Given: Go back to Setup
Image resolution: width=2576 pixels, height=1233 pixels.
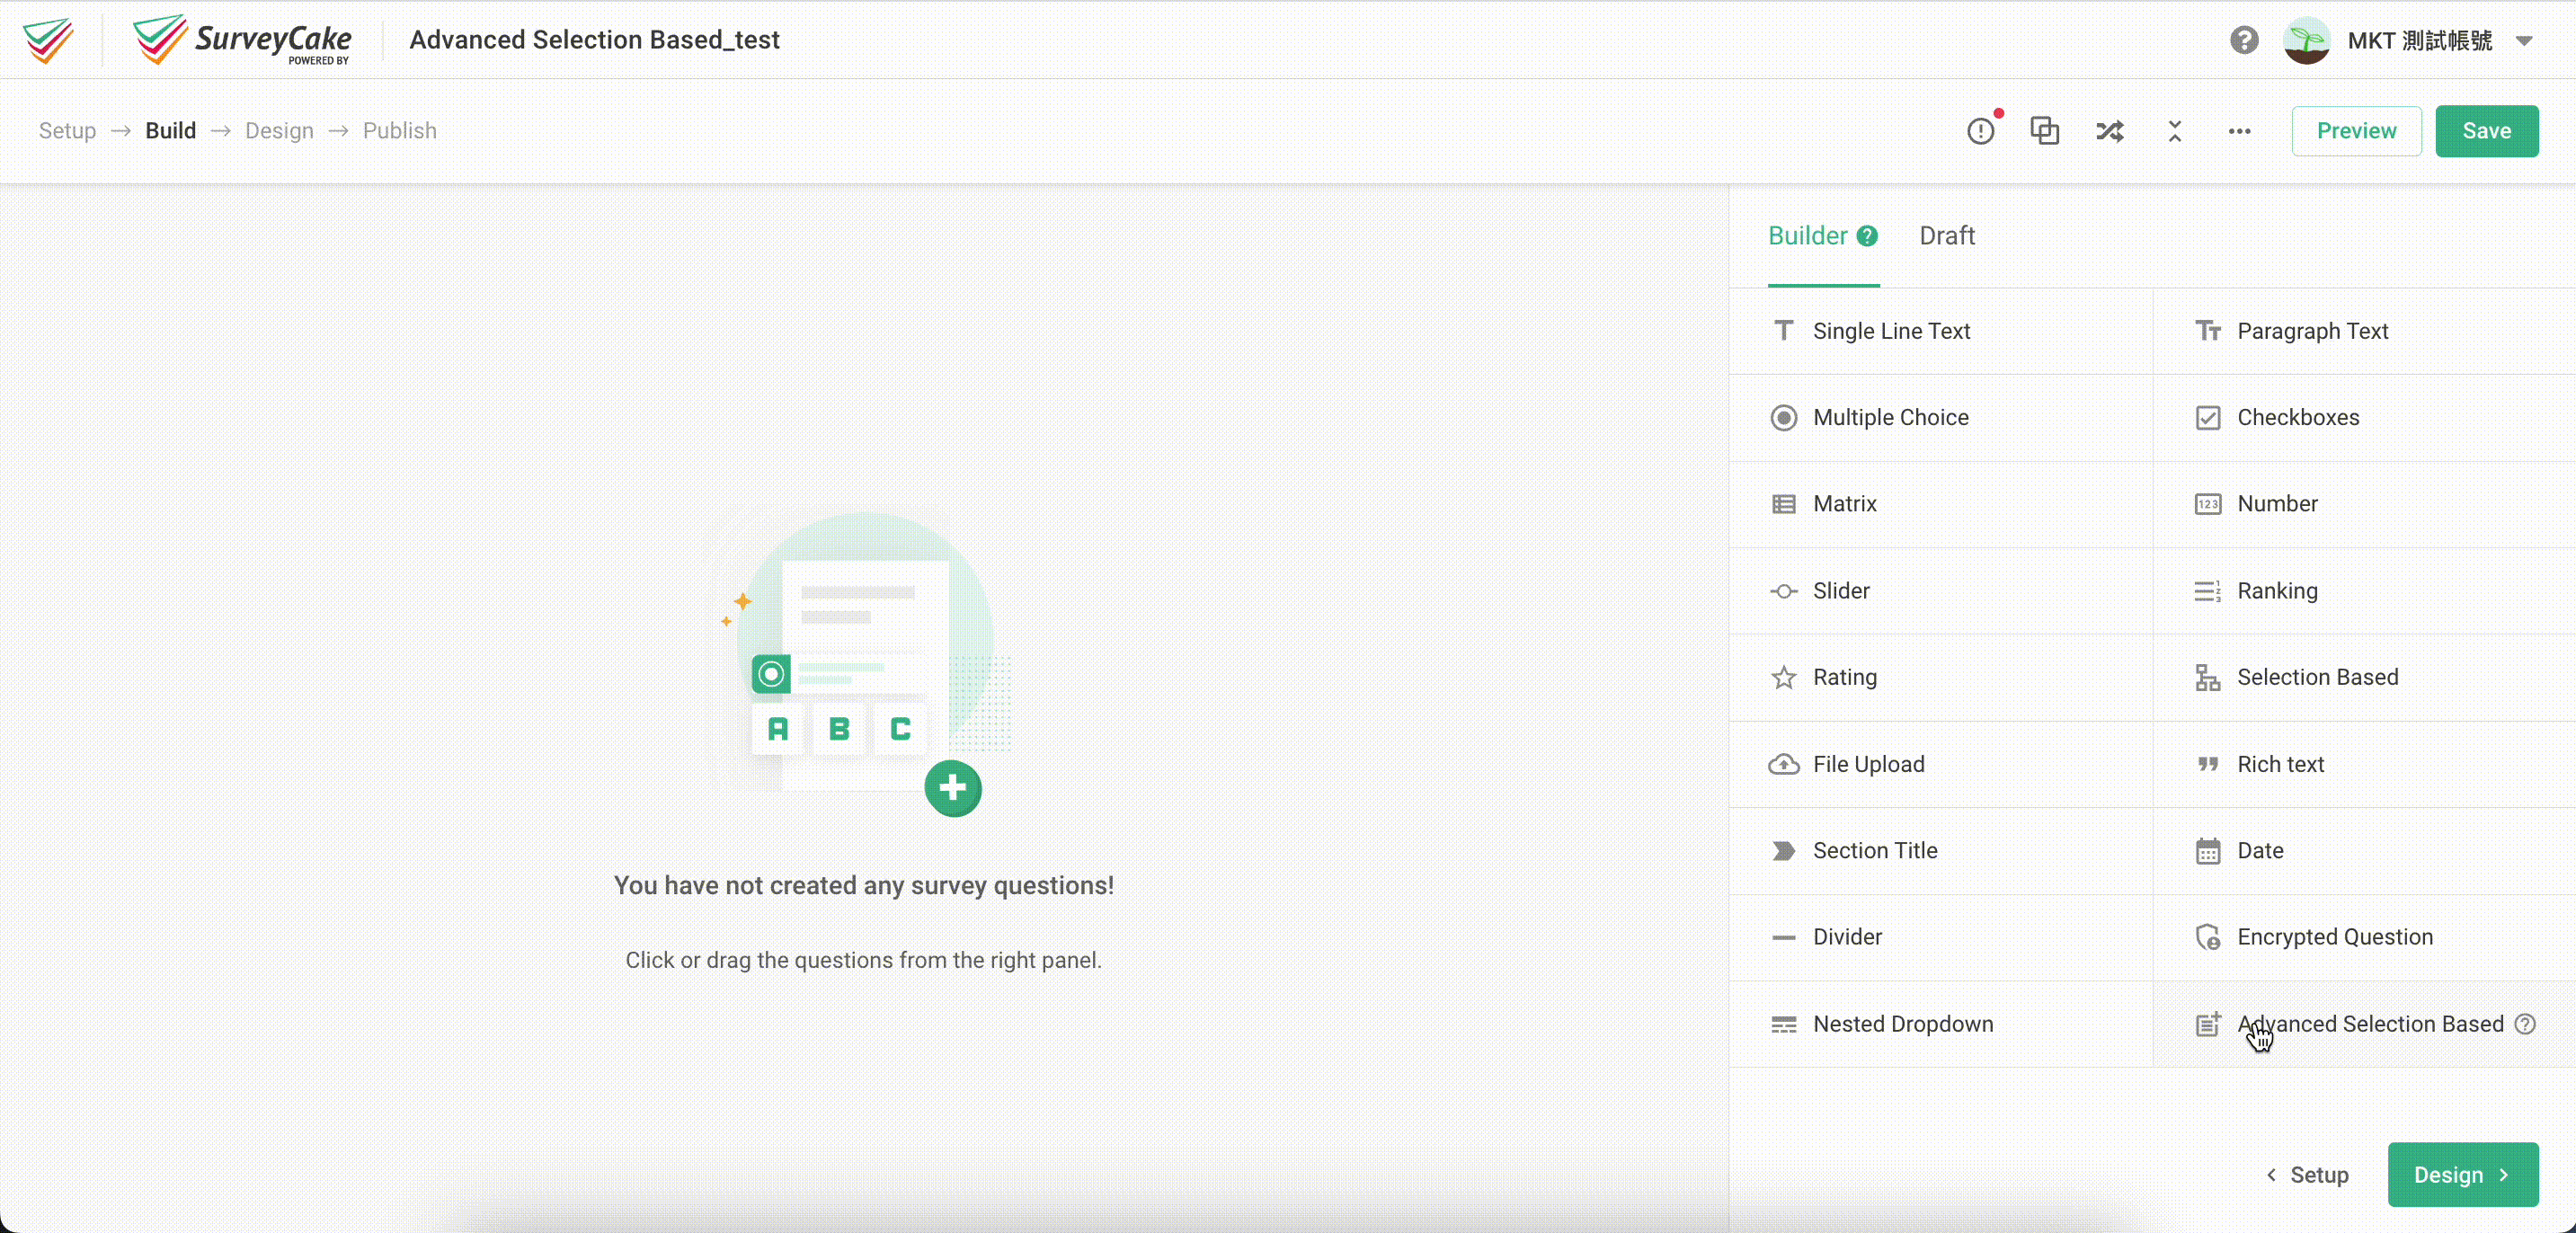Looking at the screenshot, I should (2310, 1175).
